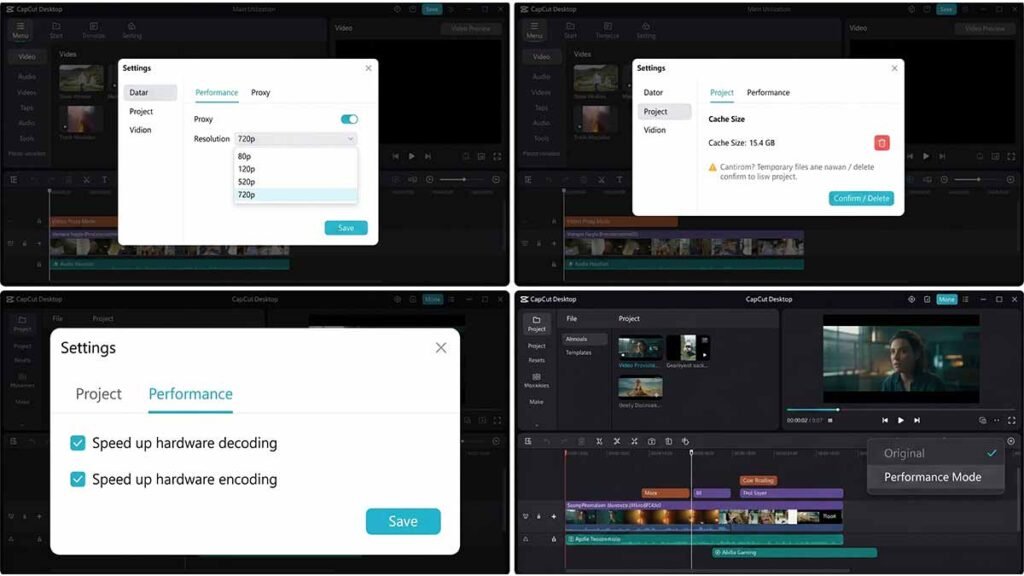Open the File menu in the editor media panel
Viewport: 1024px width, 576px height.
click(571, 319)
